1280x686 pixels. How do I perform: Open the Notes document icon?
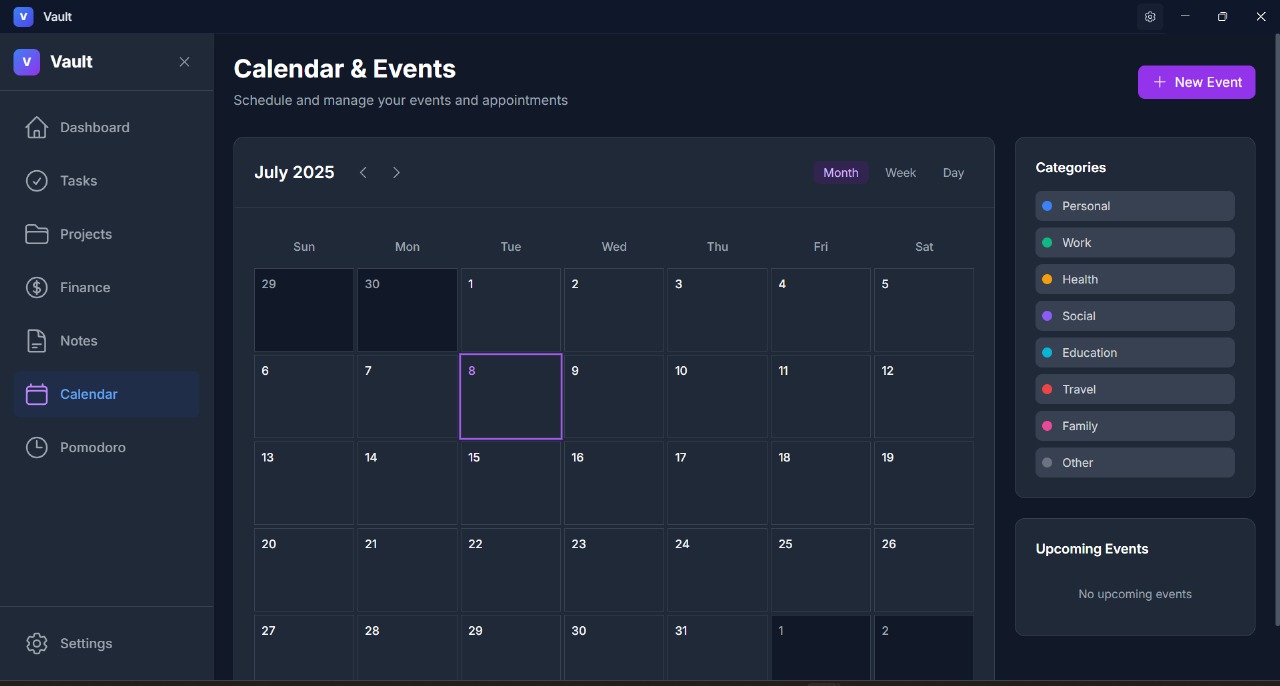37,341
